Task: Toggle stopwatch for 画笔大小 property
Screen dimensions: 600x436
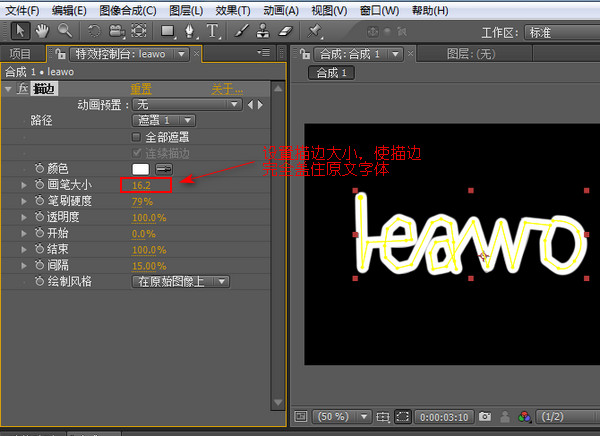Action: pyautogui.click(x=39, y=185)
